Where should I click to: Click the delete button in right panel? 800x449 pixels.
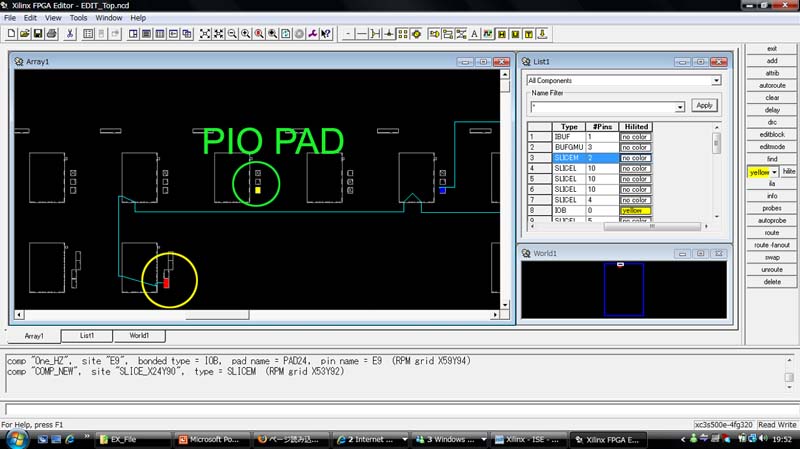coord(772,282)
